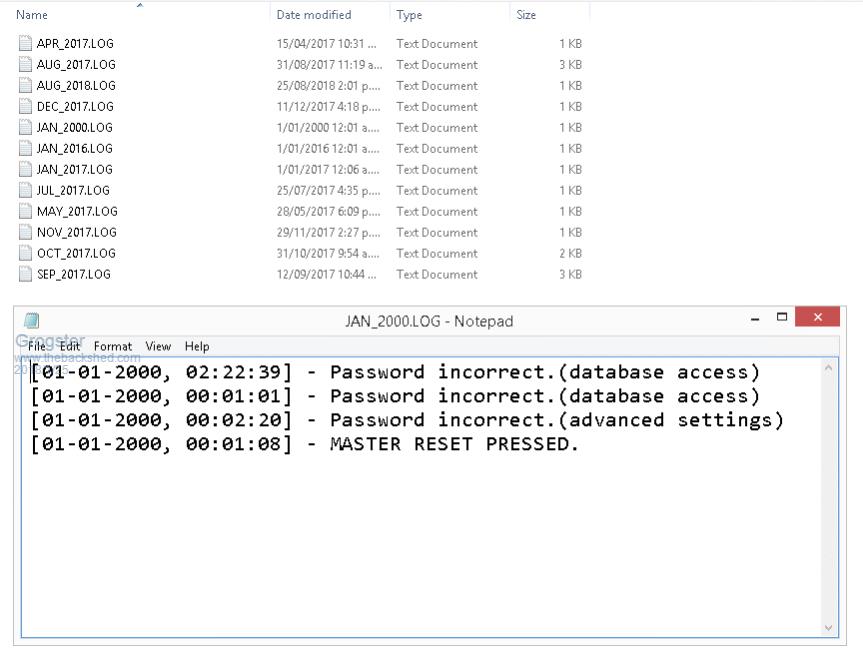Minimize the Notepad window
This screenshot has height=661, width=863.
tap(755, 319)
